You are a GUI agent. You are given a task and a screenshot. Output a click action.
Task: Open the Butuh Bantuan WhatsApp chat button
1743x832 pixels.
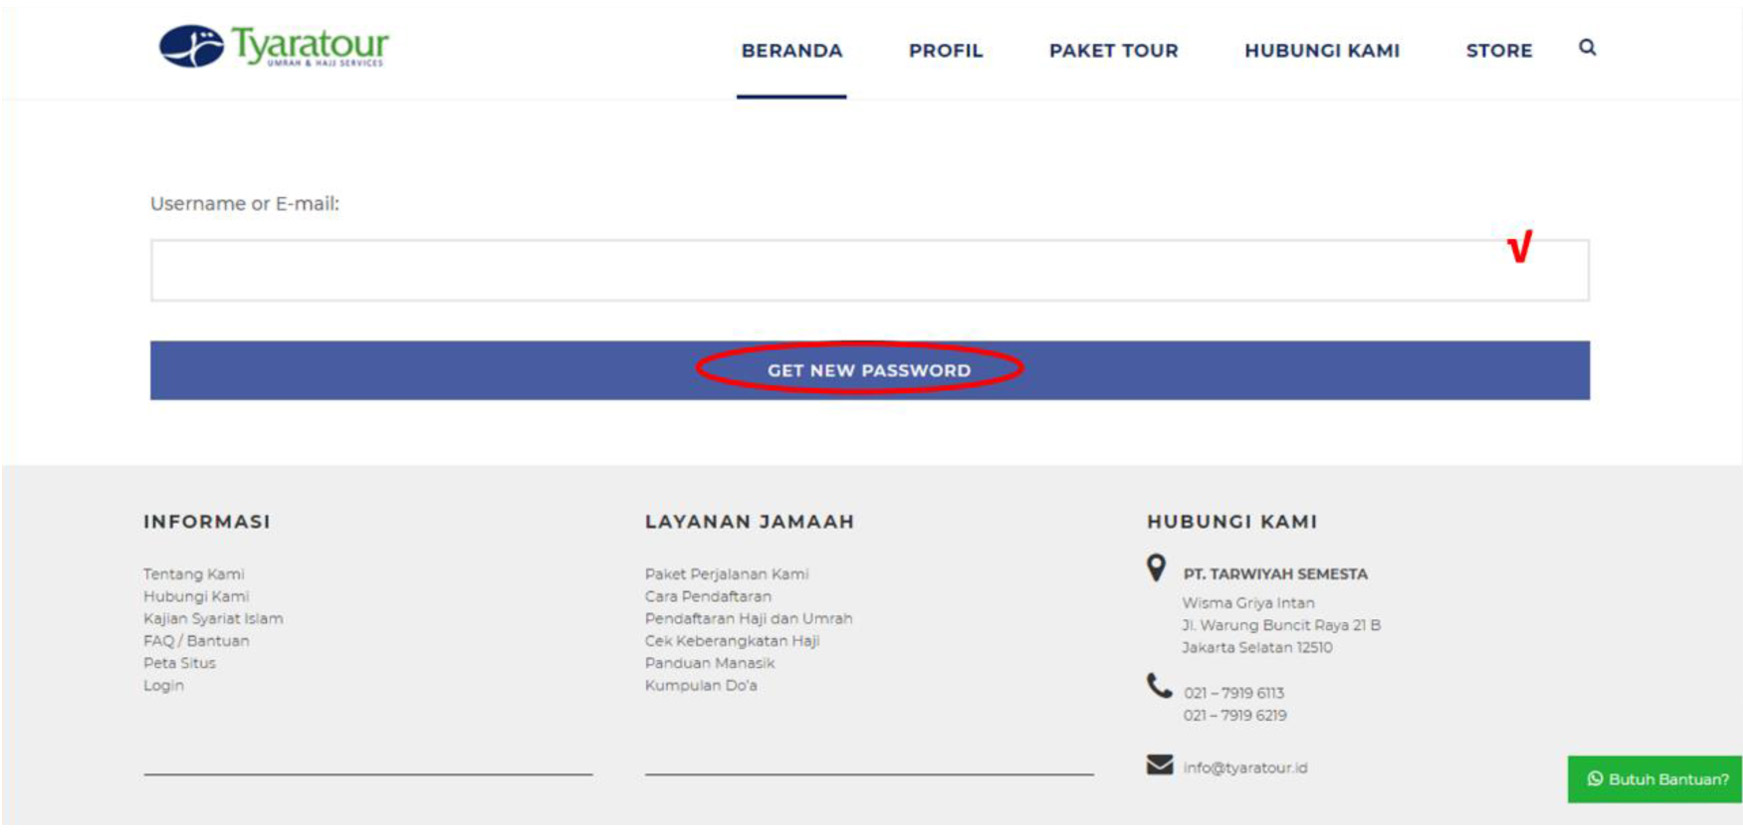pyautogui.click(x=1656, y=779)
